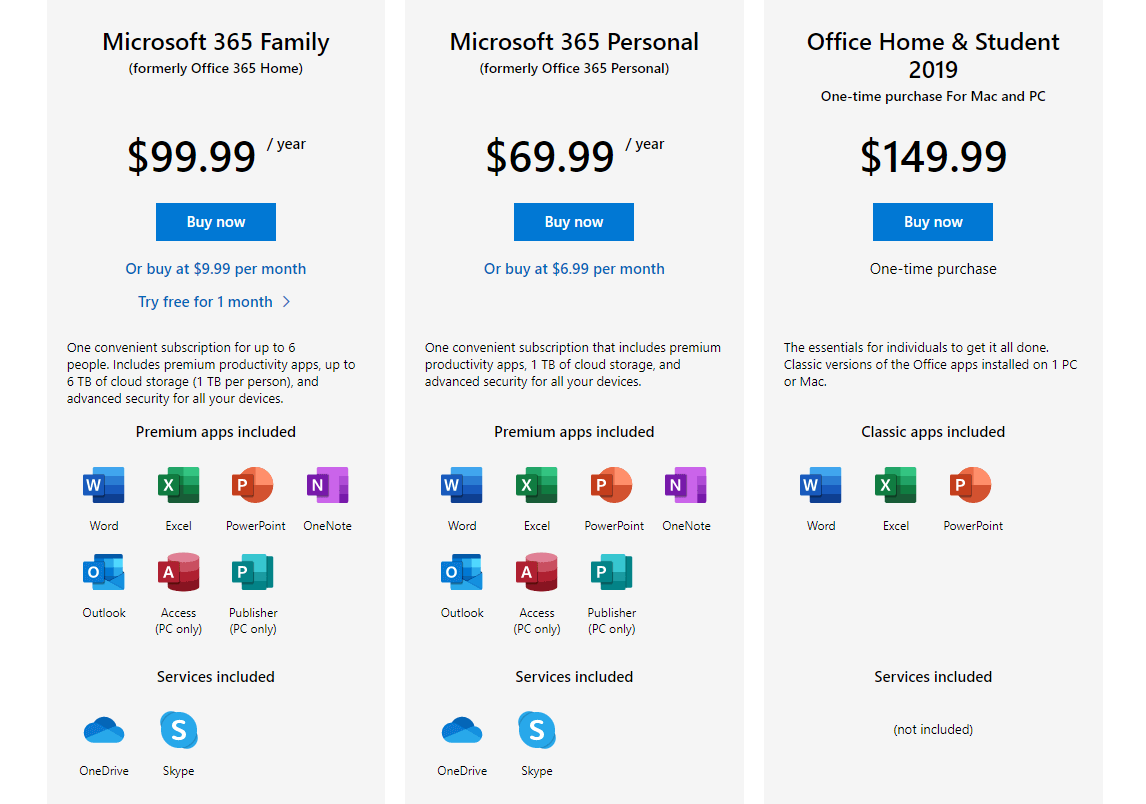Viewport: 1146px width, 804px height.
Task: Click Buy now for Office Home & Student 2019
Action: (x=932, y=221)
